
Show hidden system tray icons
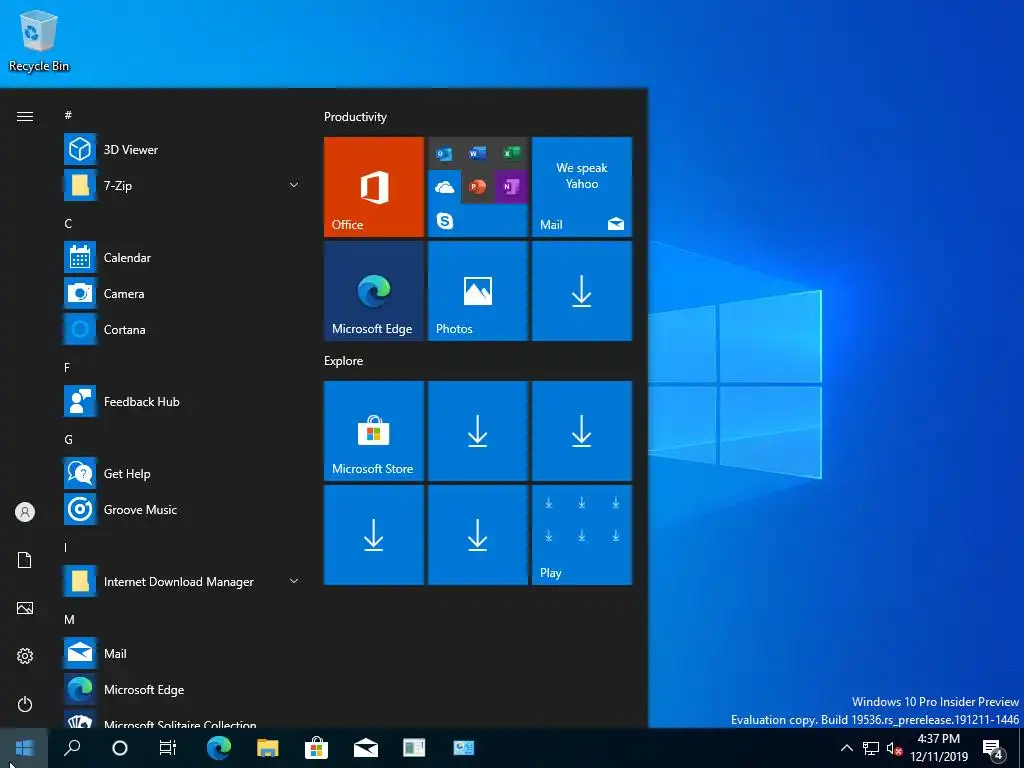(x=846, y=748)
